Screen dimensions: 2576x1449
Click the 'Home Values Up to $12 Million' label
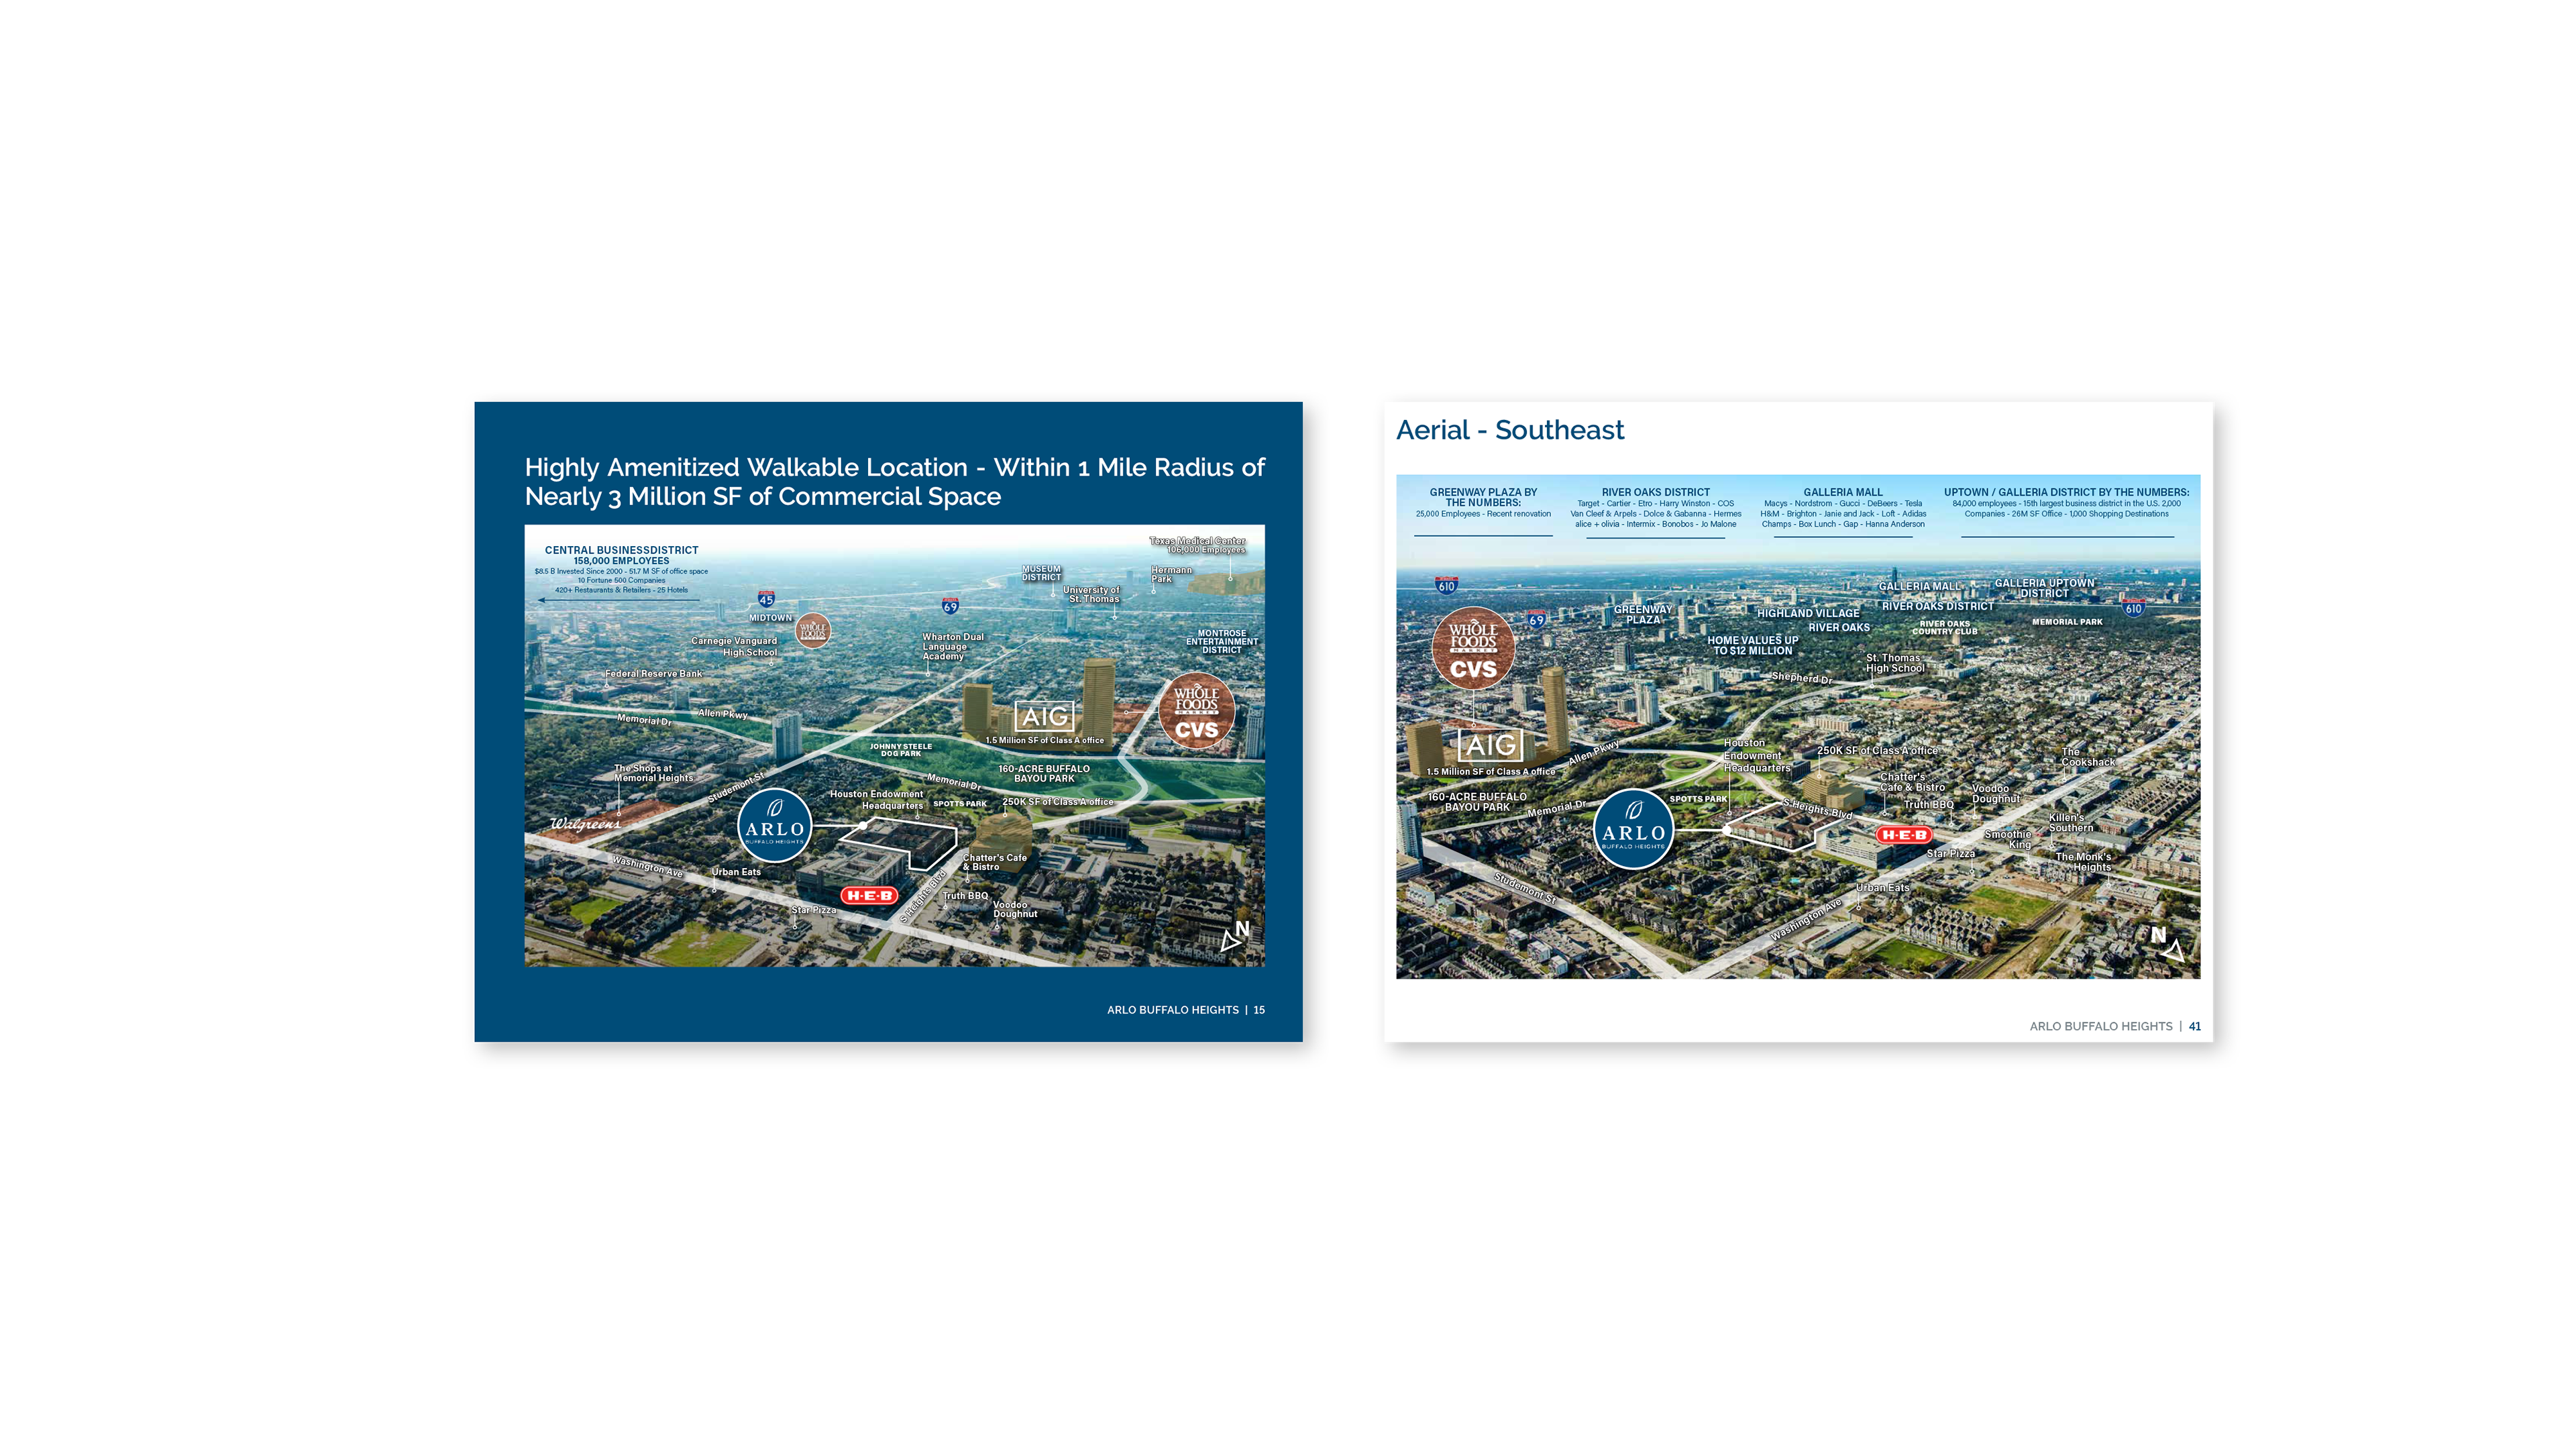1752,645
